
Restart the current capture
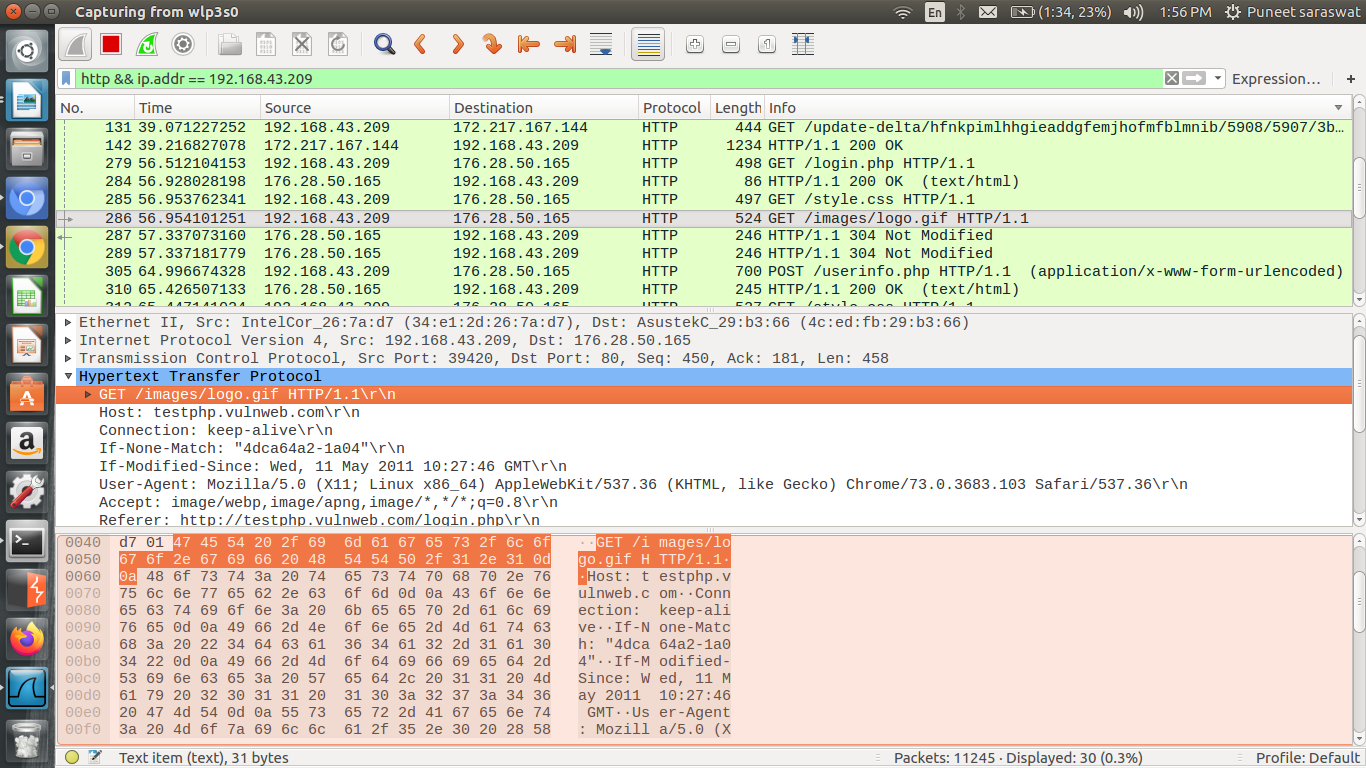pyautogui.click(x=146, y=44)
